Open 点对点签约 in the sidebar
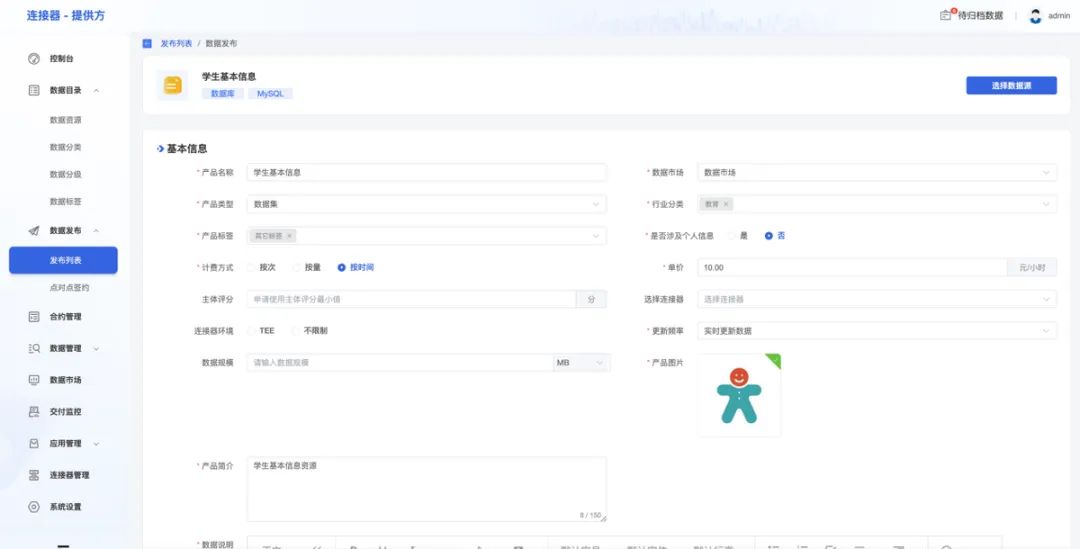 [69, 287]
